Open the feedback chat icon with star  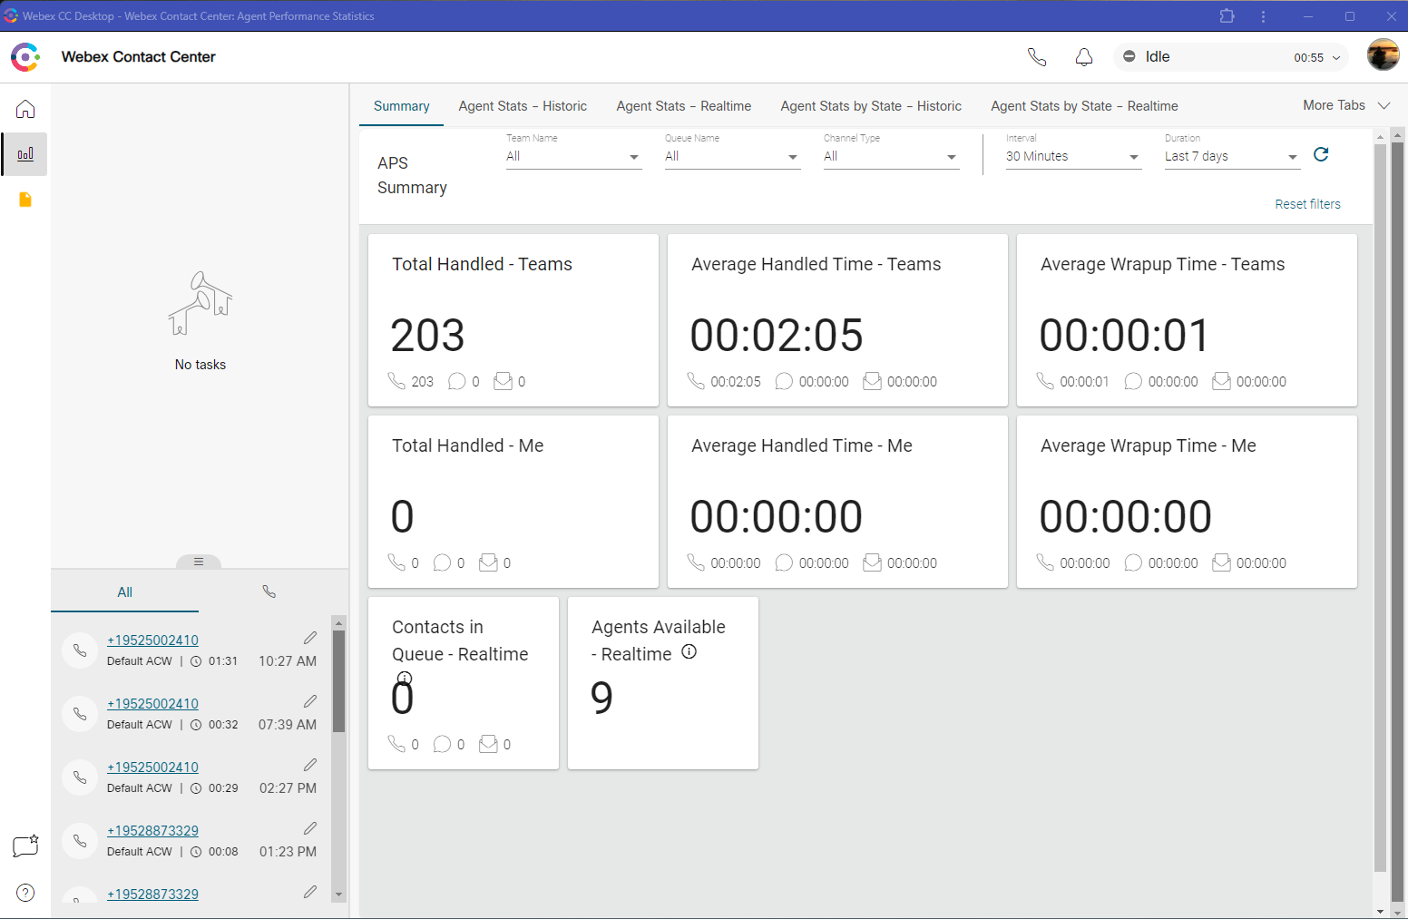point(25,846)
